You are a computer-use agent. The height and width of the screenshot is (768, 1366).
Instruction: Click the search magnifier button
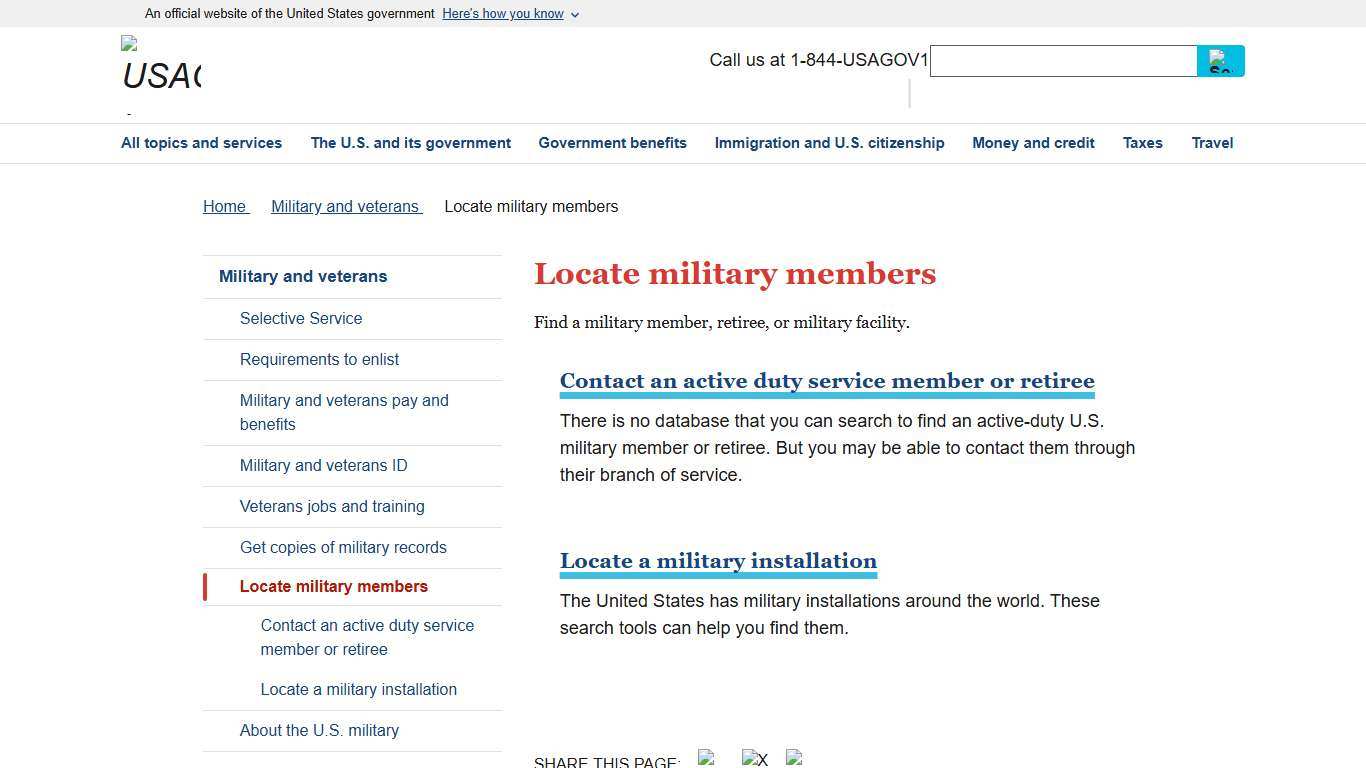click(1220, 61)
